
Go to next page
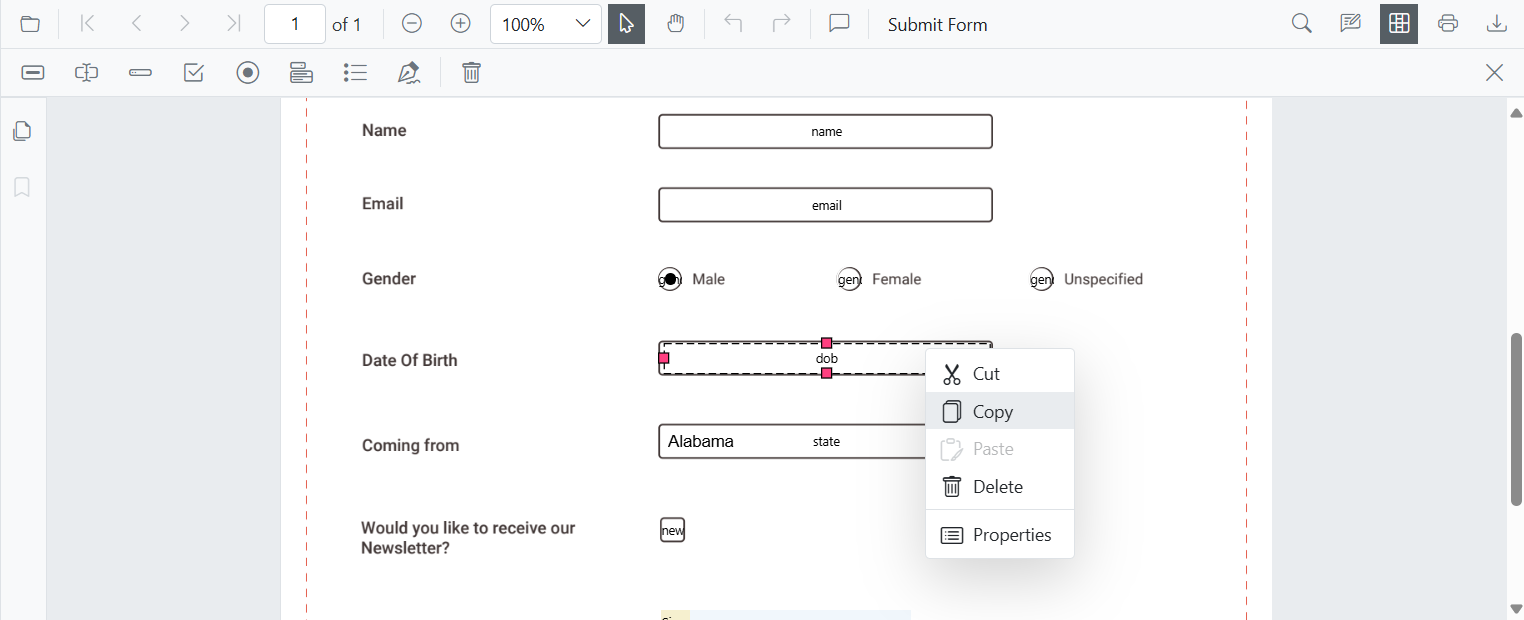[x=184, y=24]
